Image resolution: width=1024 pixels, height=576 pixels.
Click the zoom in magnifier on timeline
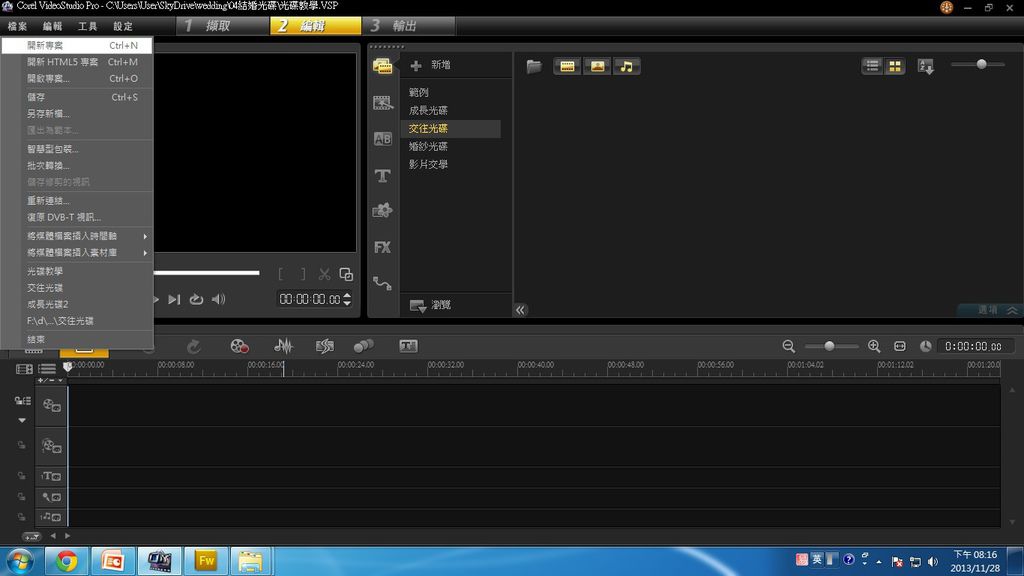(x=874, y=346)
